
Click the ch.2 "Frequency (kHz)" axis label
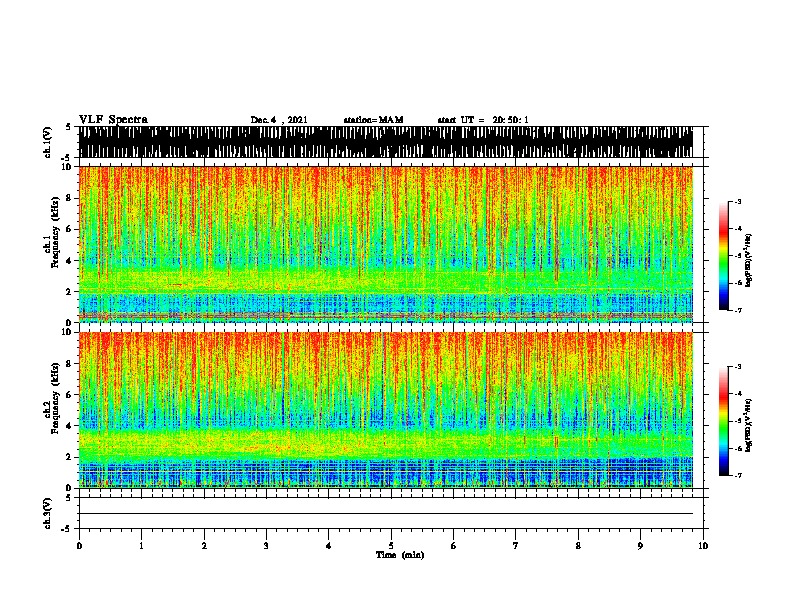[x=55, y=398]
